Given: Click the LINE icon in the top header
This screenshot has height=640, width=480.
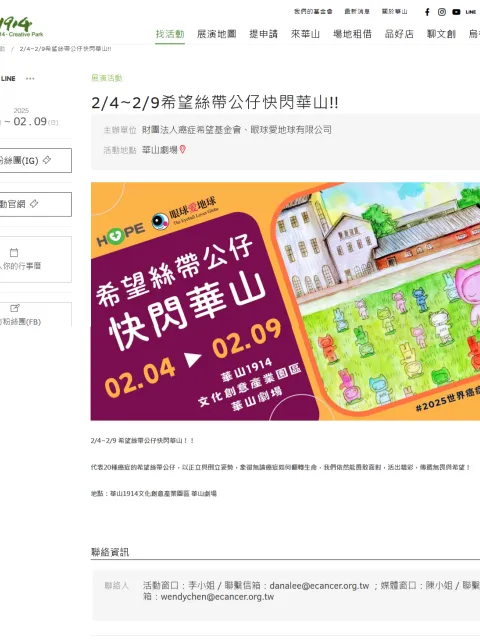Looking at the screenshot, I should 471,12.
